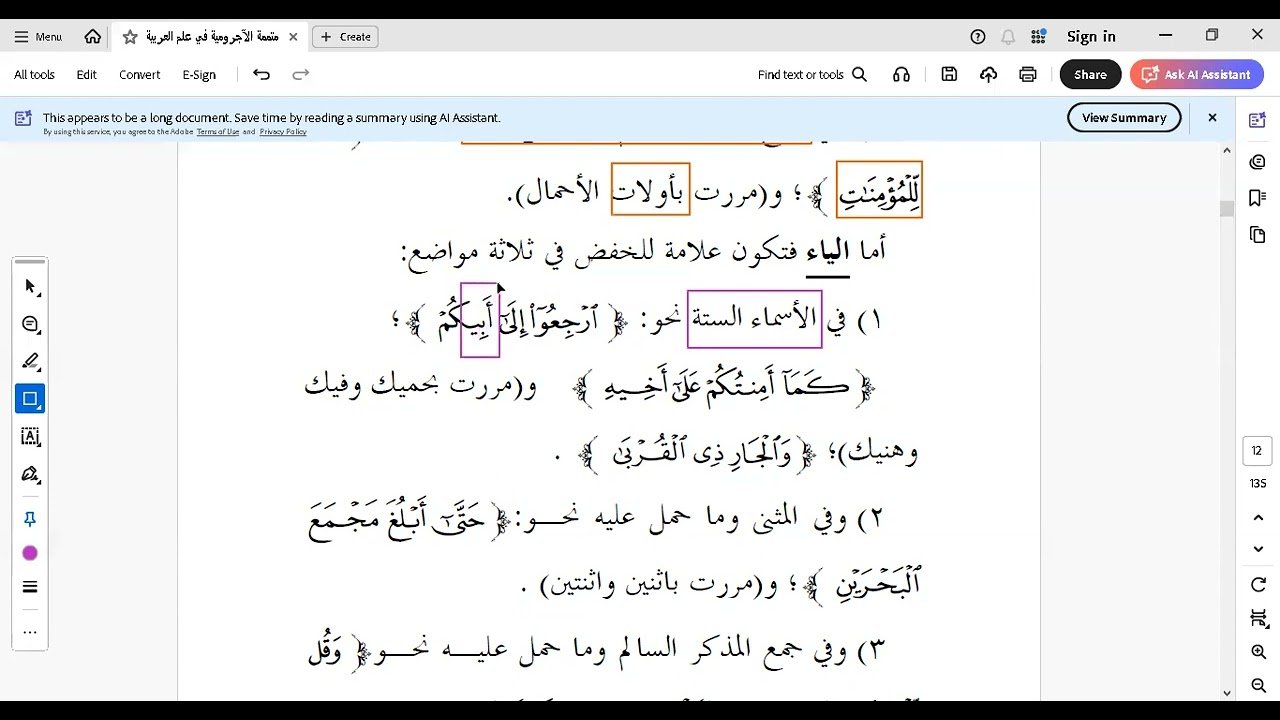This screenshot has width=1280, height=720.
Task: Select the Highlight pen tool
Action: pyautogui.click(x=30, y=361)
